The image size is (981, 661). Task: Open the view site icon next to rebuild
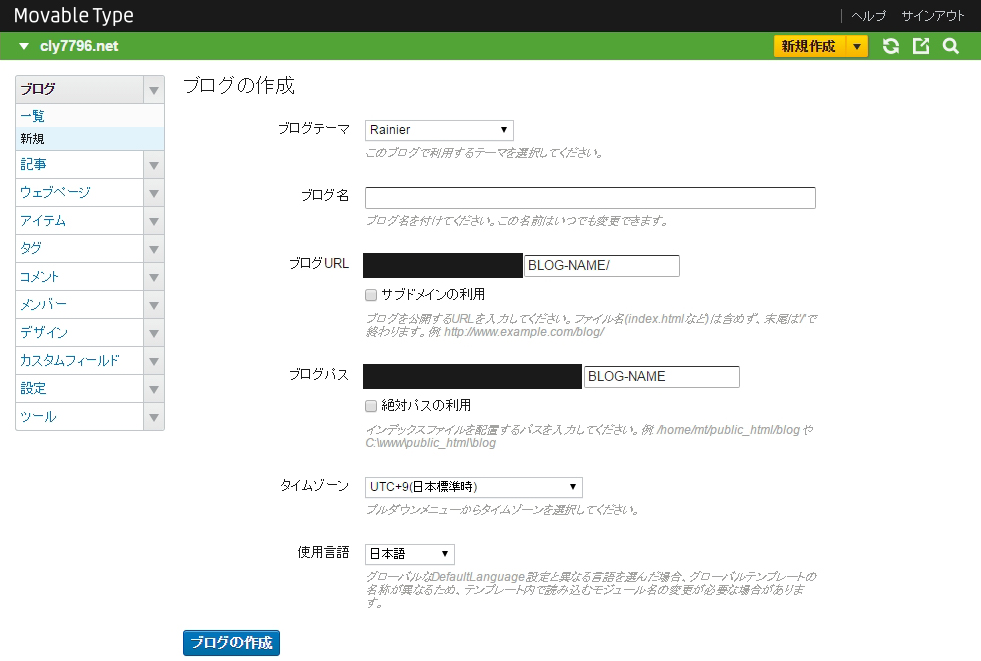(x=920, y=45)
